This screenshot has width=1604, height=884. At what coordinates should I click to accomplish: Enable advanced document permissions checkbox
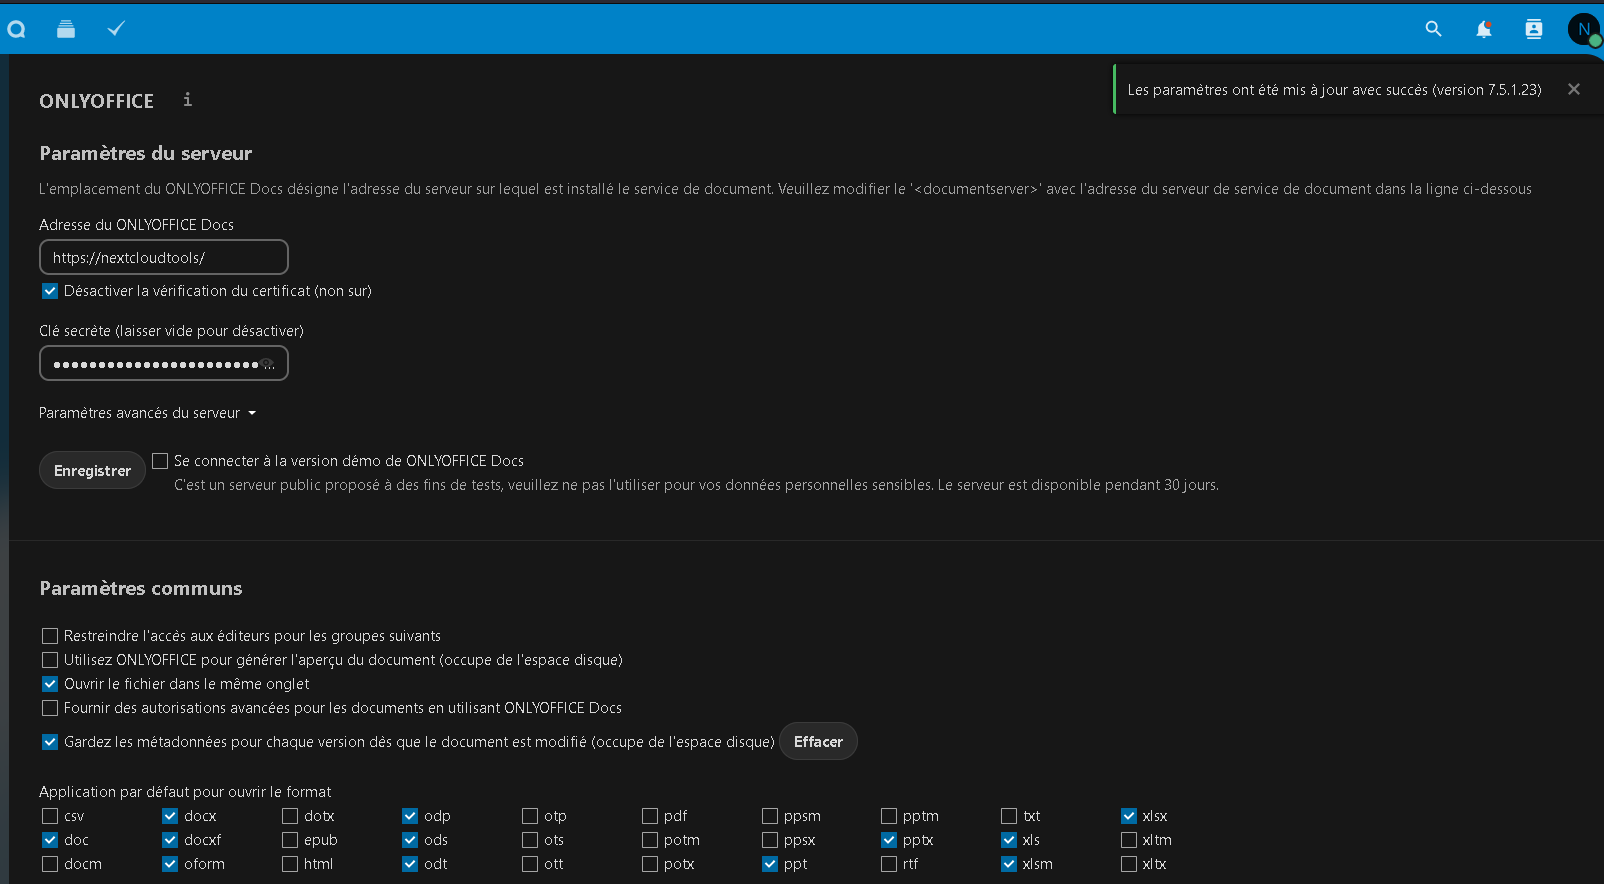tap(50, 708)
